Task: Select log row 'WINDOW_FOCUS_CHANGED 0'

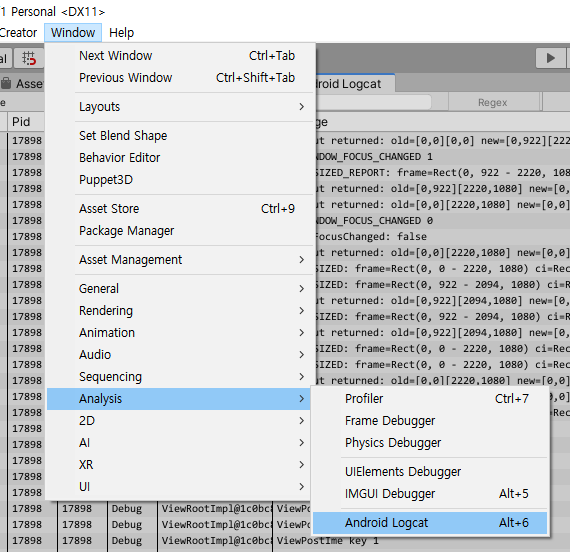Action: (x=442, y=221)
